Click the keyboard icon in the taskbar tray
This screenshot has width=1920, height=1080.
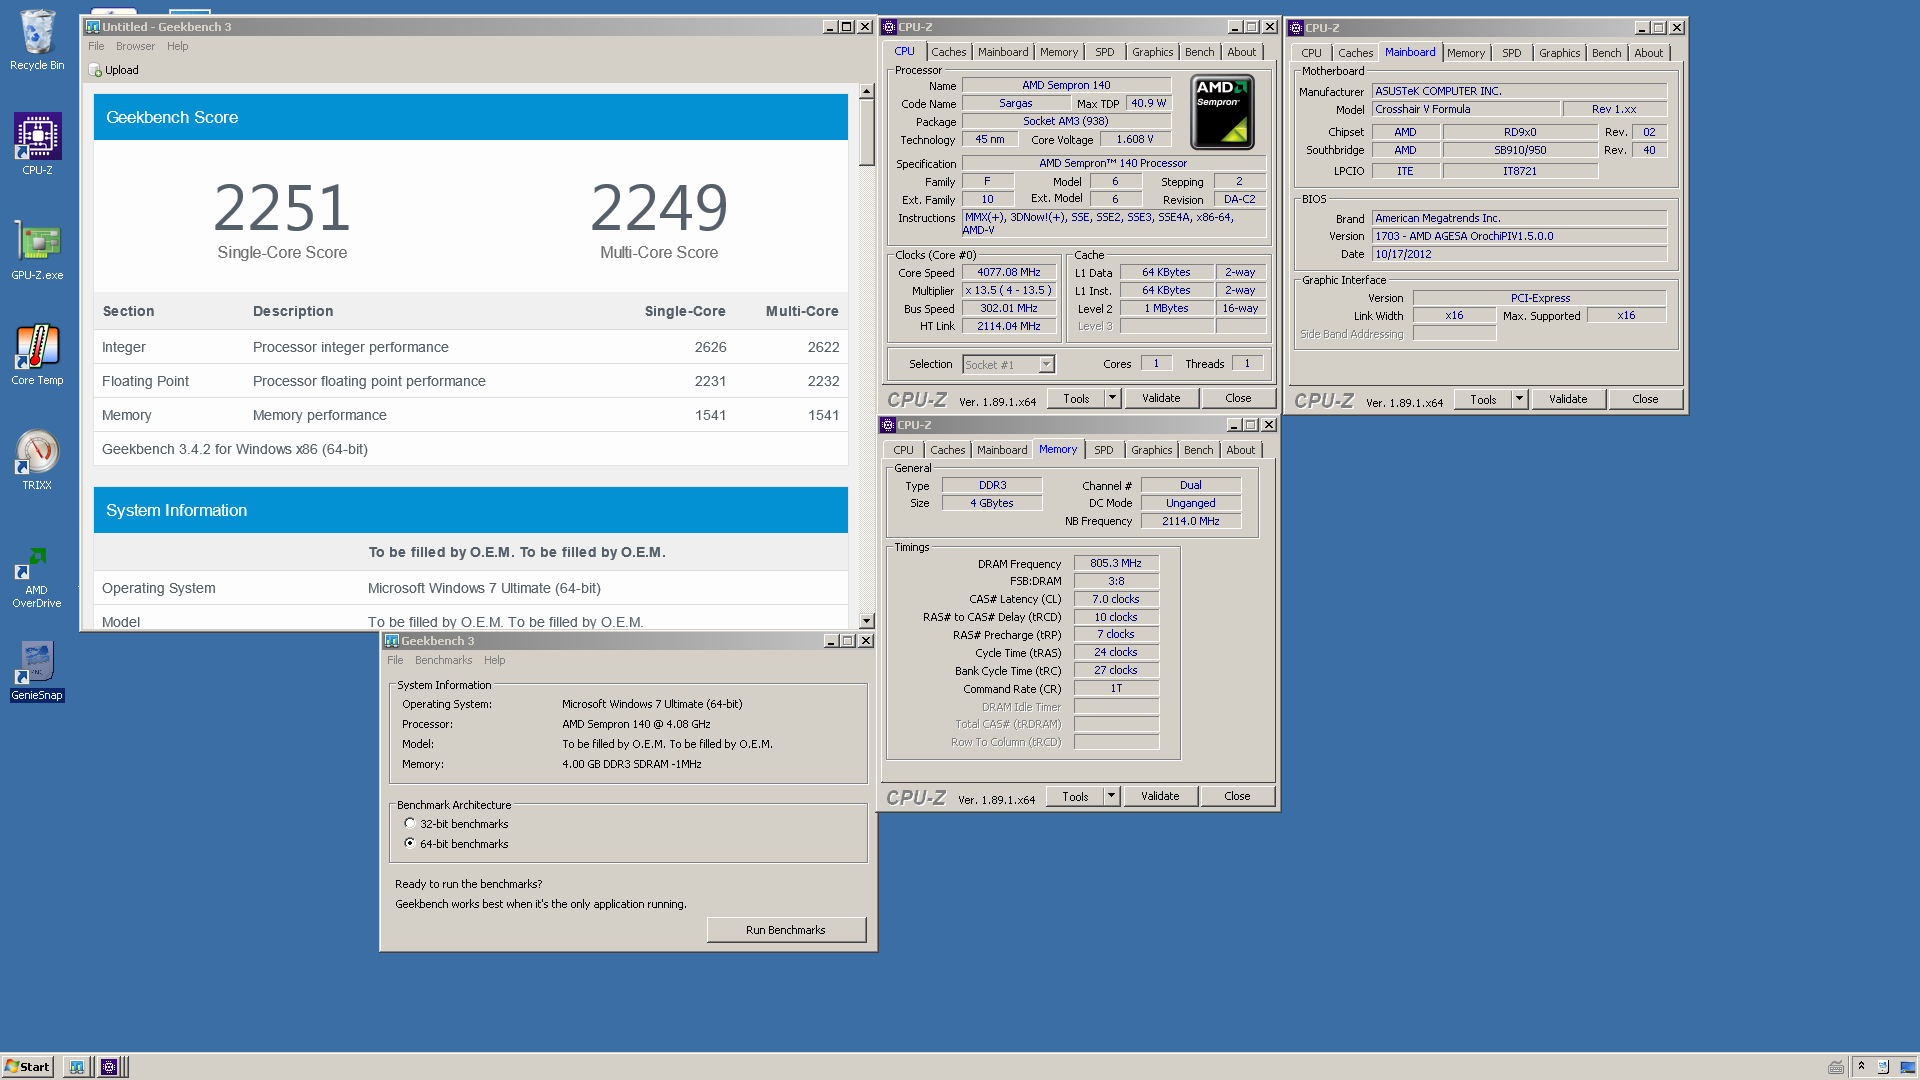(x=1836, y=1067)
